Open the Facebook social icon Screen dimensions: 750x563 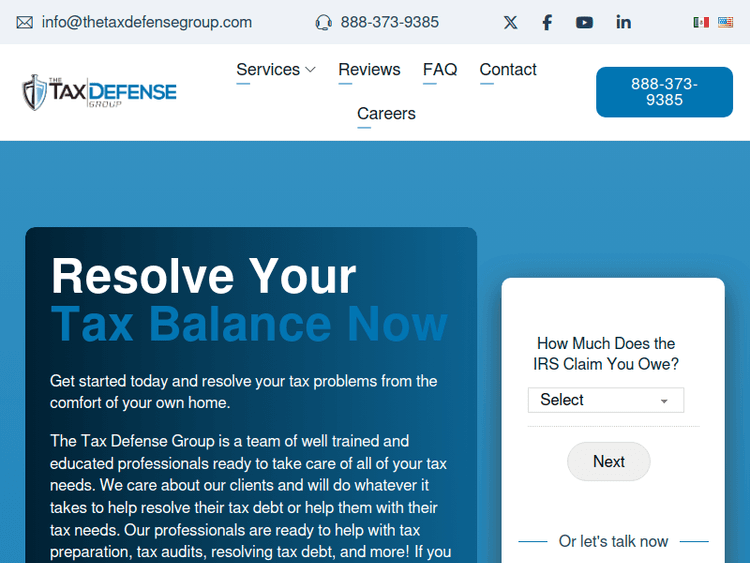[547, 22]
